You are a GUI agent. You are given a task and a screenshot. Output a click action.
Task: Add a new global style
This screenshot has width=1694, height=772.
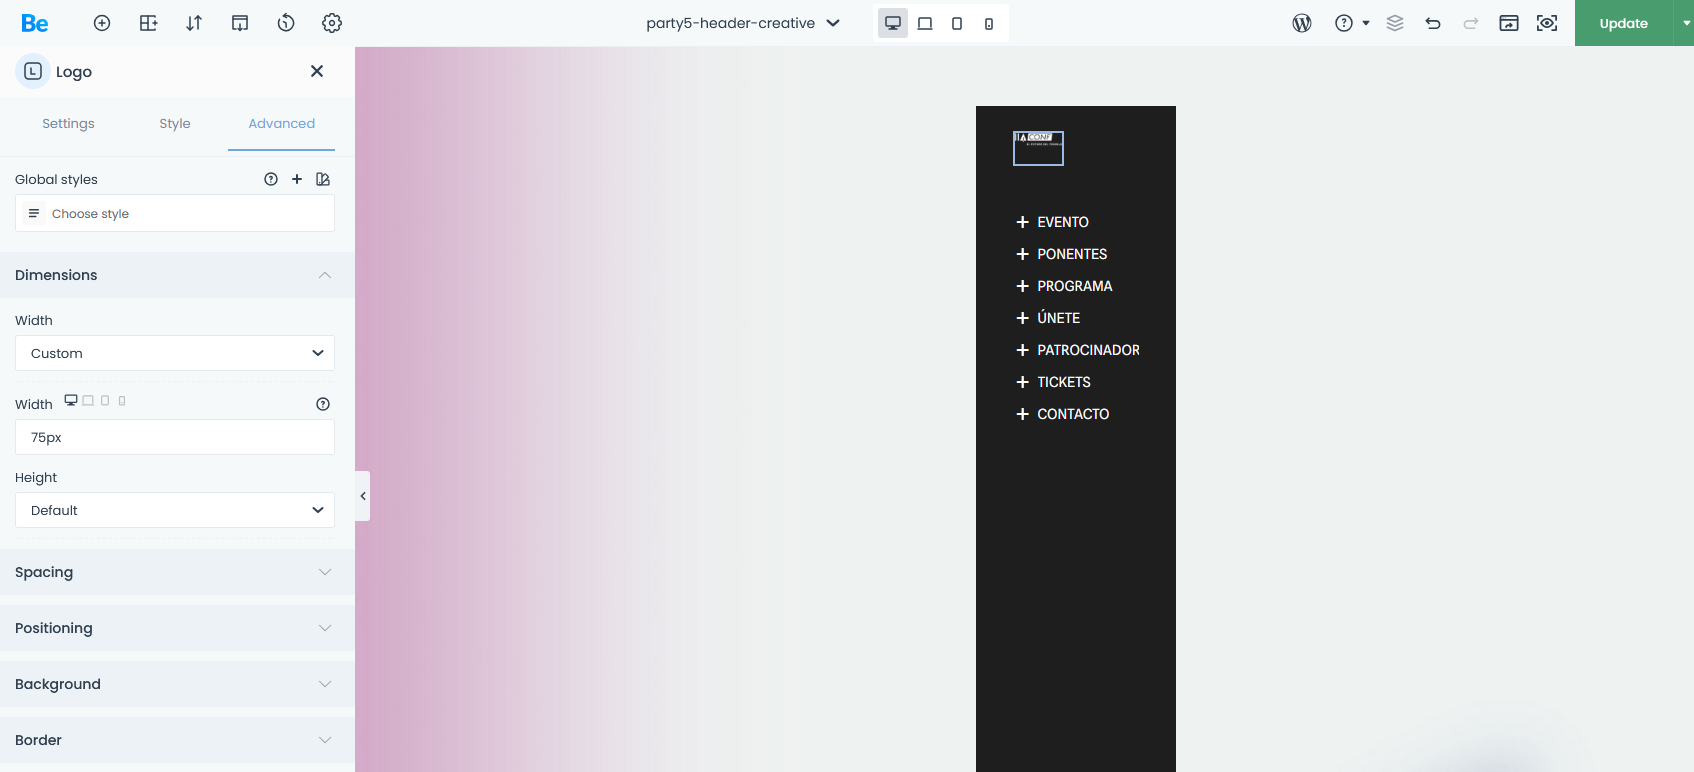pos(297,179)
